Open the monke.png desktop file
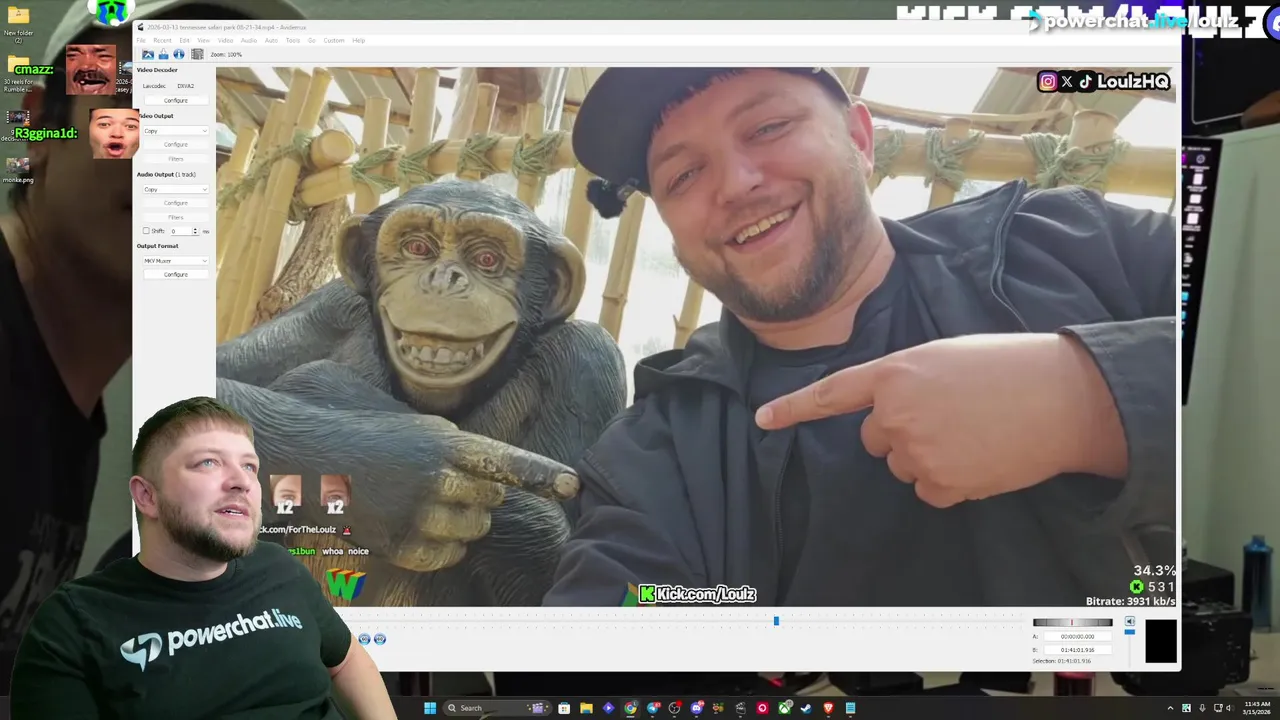The height and width of the screenshot is (720, 1280). [18, 169]
